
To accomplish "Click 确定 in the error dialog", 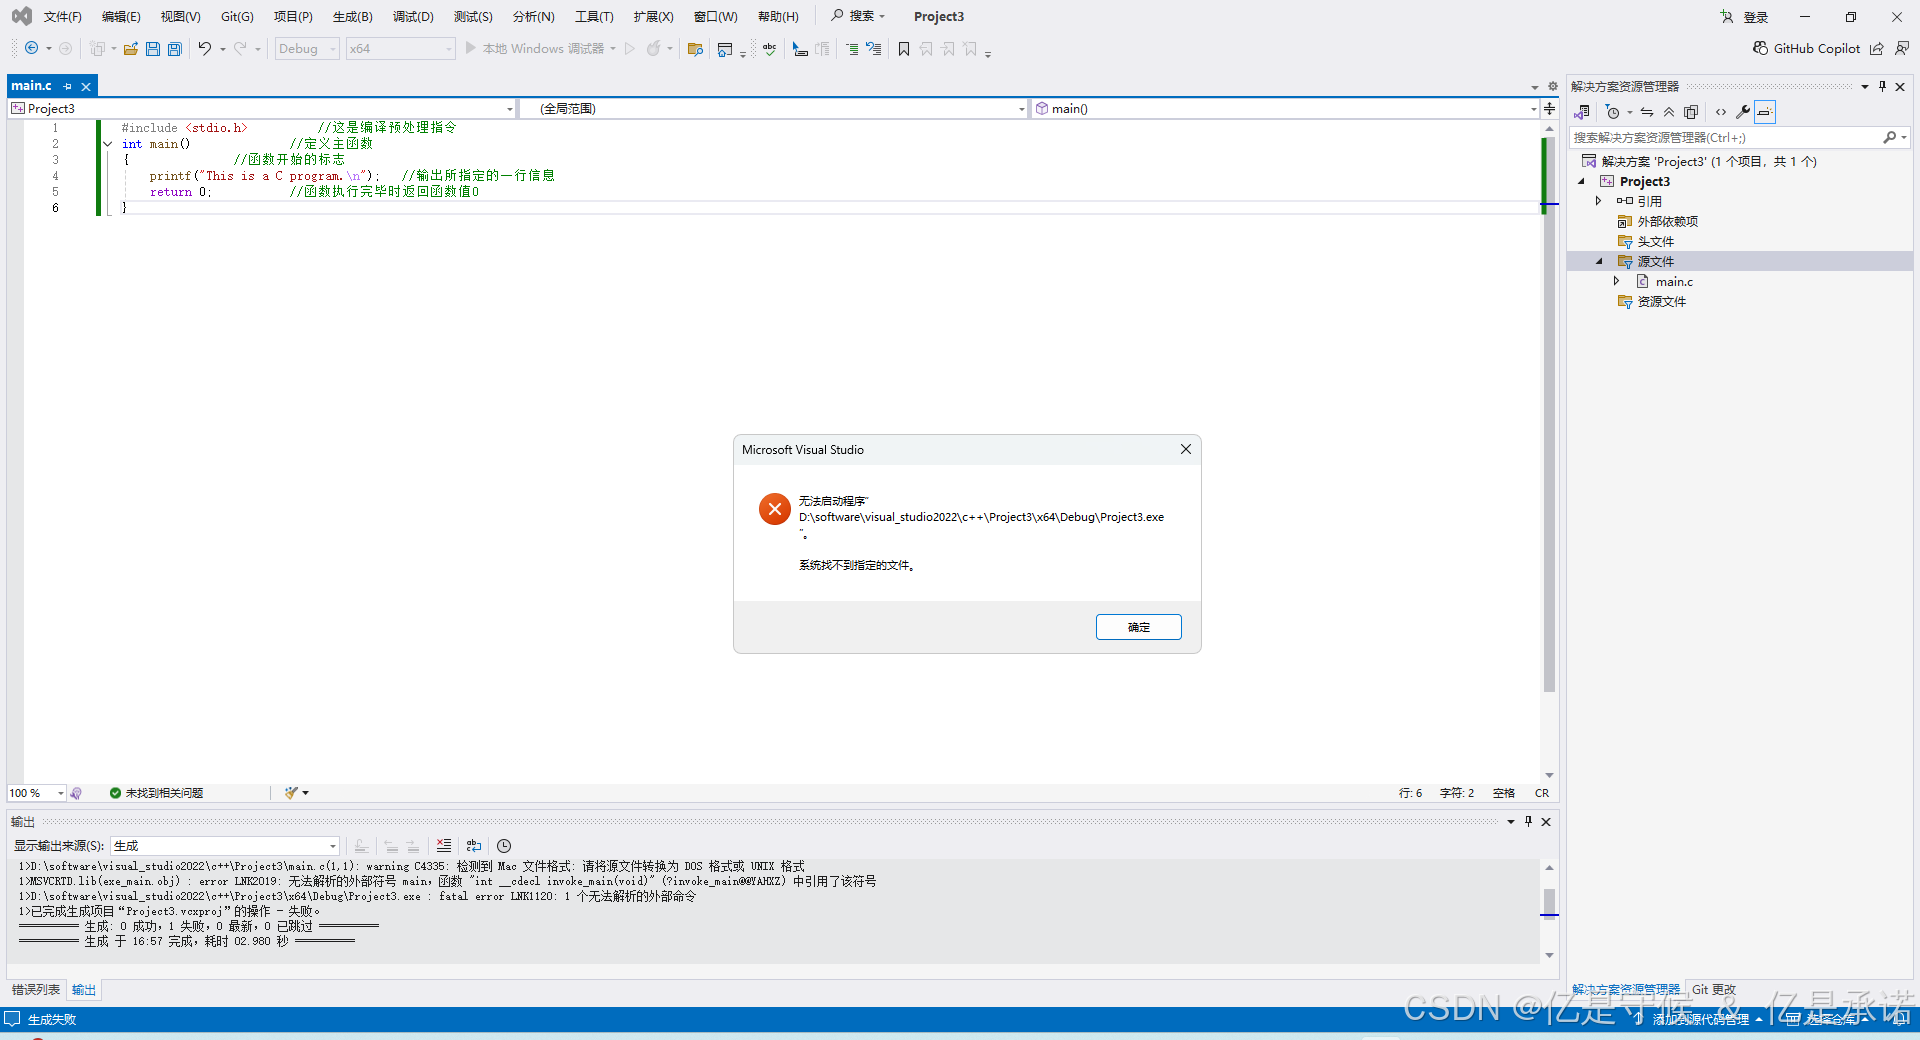I will [x=1138, y=627].
